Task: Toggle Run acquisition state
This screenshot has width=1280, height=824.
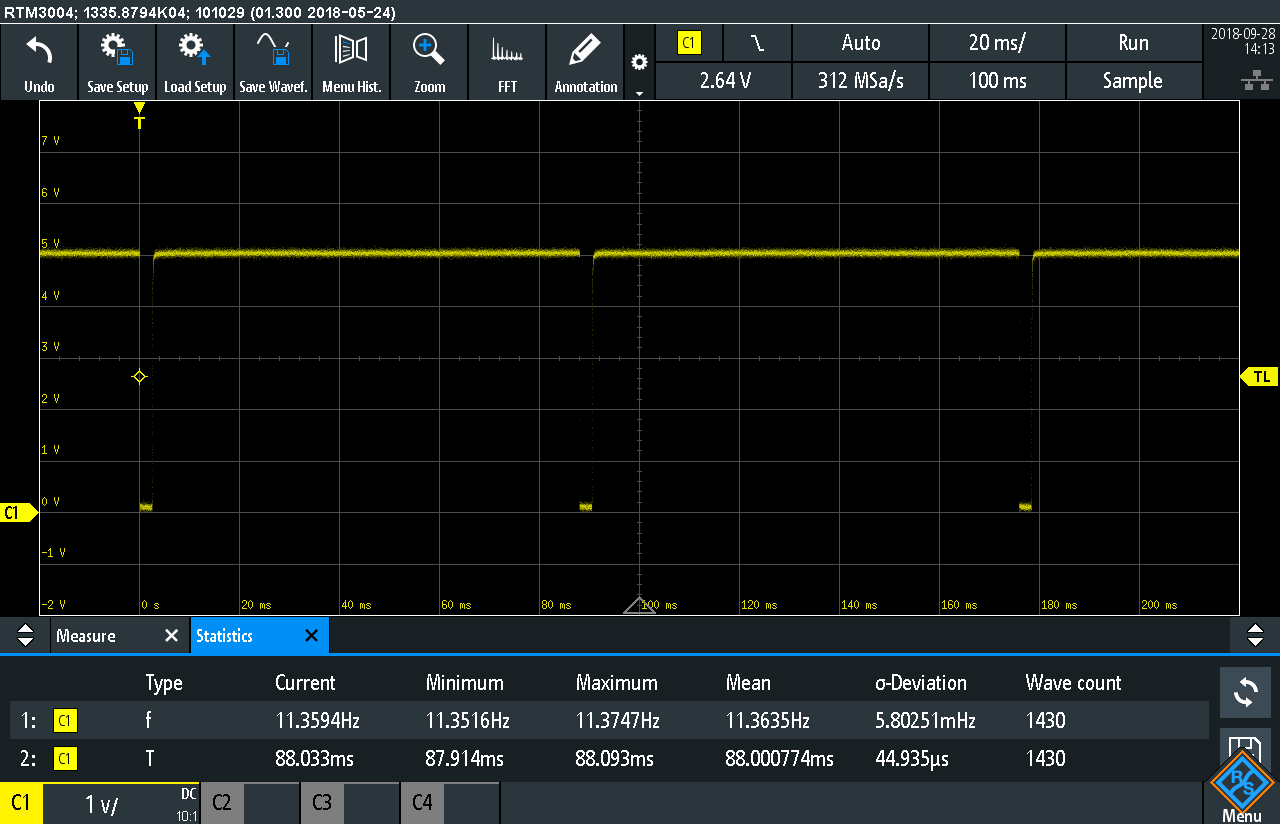Action: pos(1132,43)
